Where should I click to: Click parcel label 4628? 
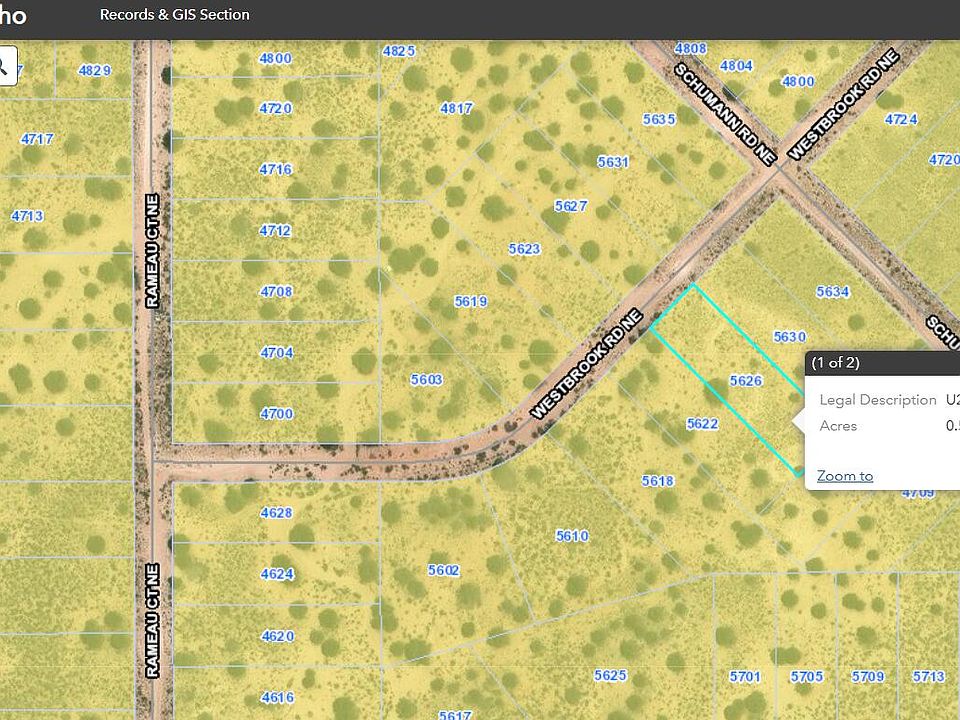tap(277, 512)
